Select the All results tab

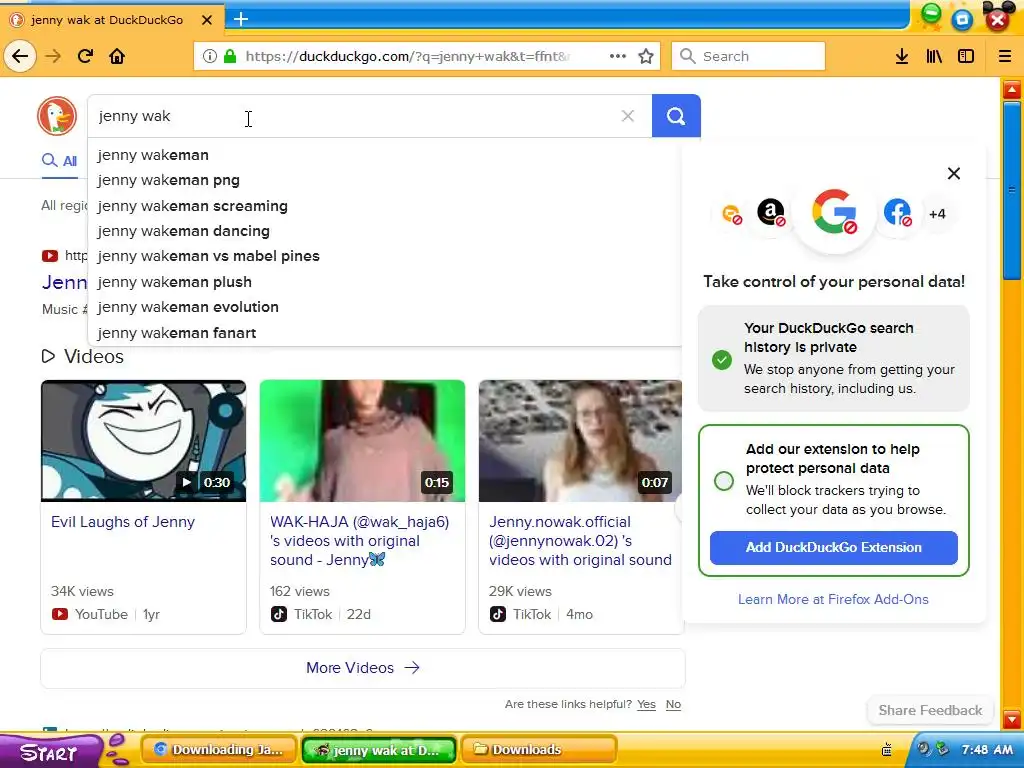point(59,161)
